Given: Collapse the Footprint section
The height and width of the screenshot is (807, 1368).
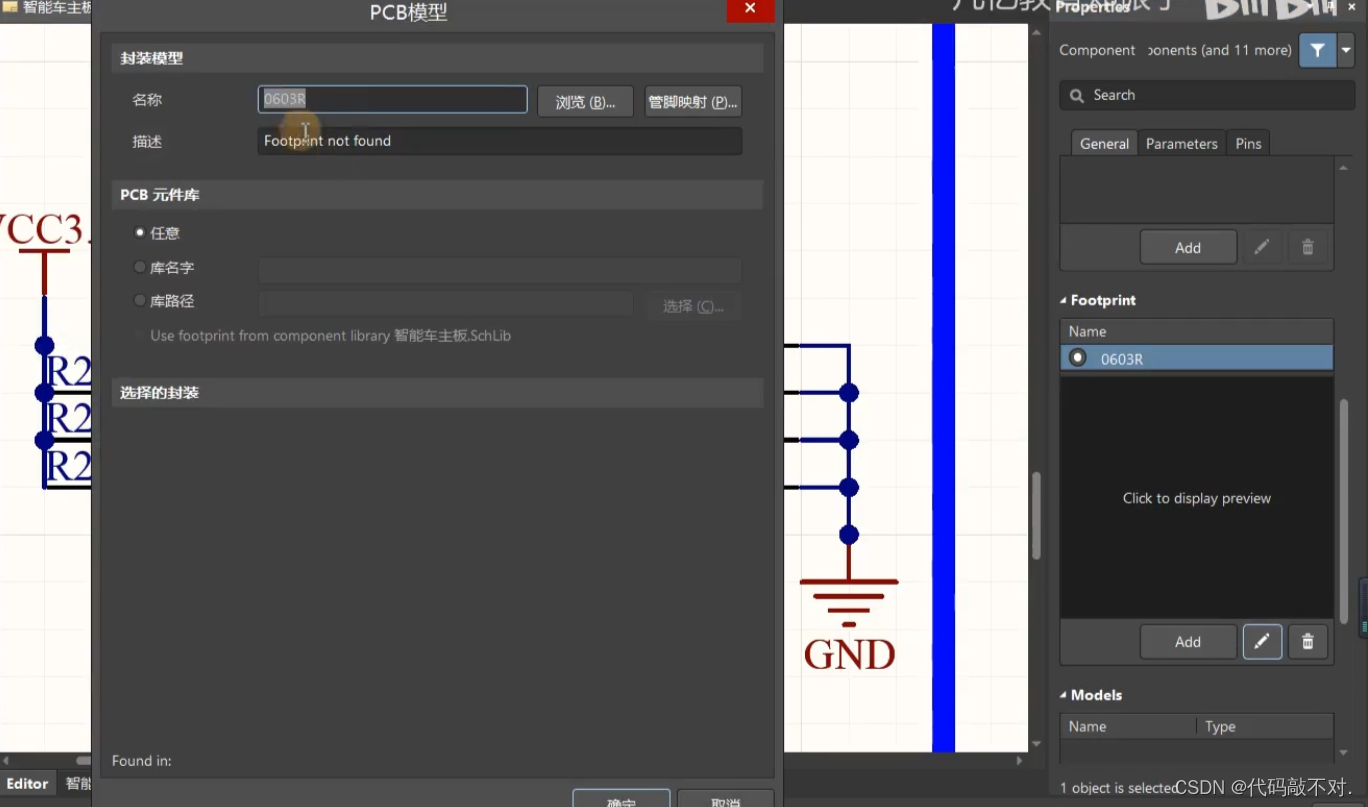Looking at the screenshot, I should [x=1063, y=301].
